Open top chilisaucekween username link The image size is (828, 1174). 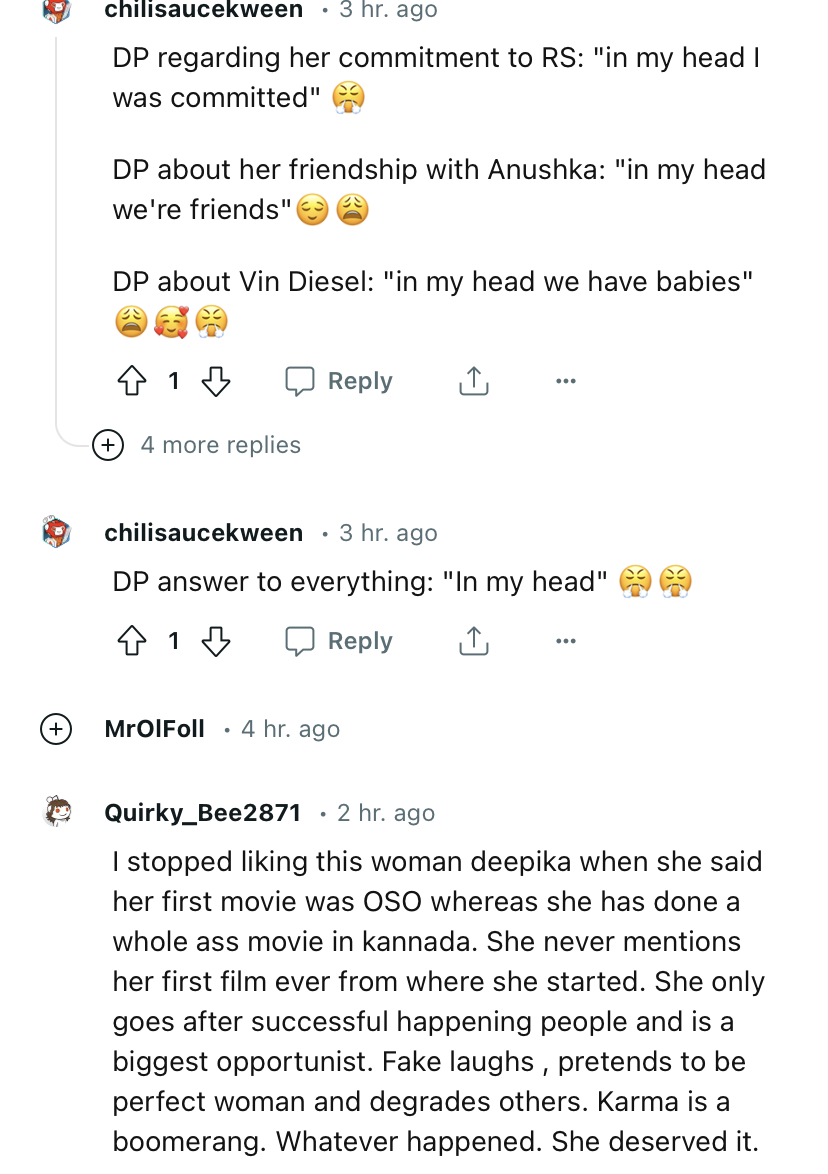(x=203, y=10)
